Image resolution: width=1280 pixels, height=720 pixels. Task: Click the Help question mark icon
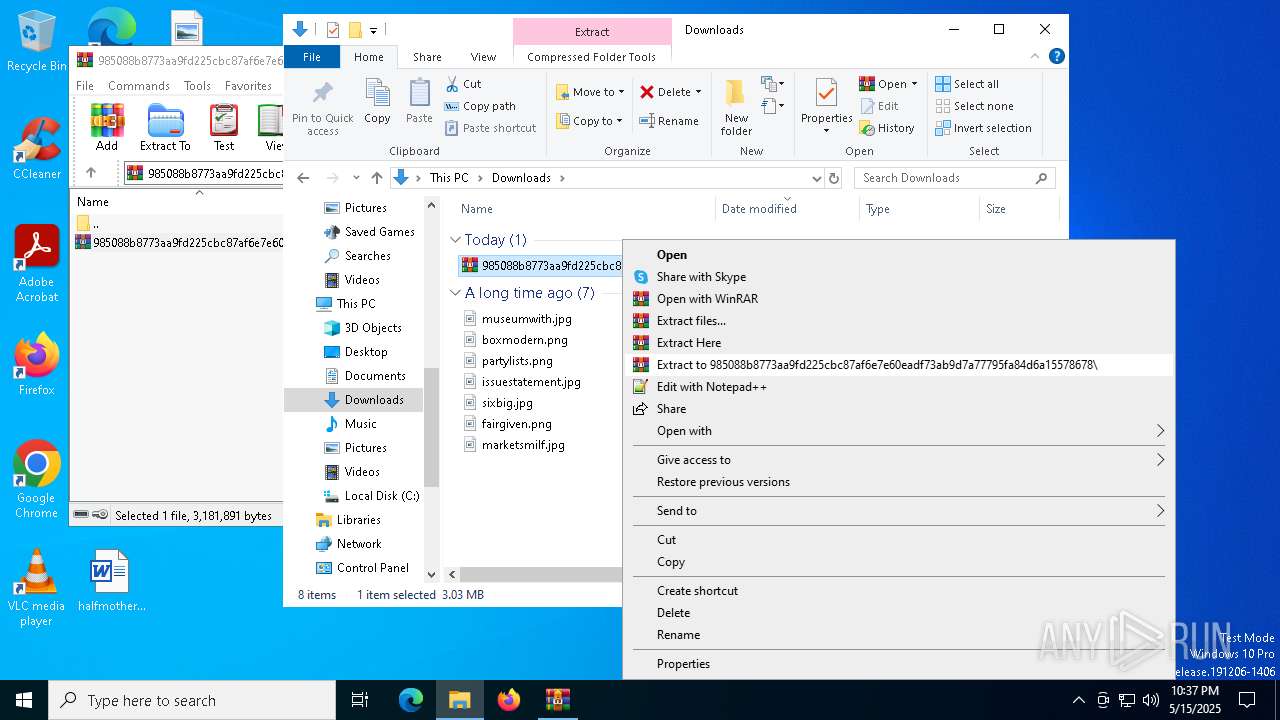[1056, 57]
